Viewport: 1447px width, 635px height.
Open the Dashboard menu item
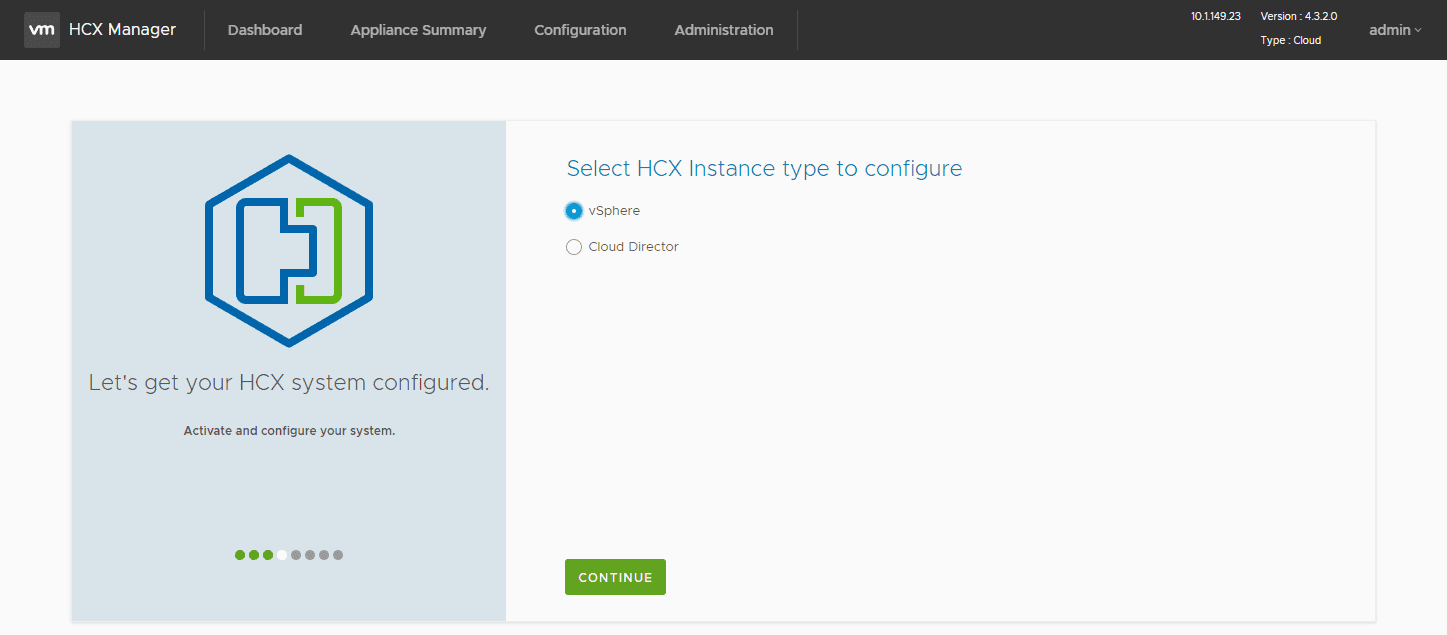coord(265,30)
